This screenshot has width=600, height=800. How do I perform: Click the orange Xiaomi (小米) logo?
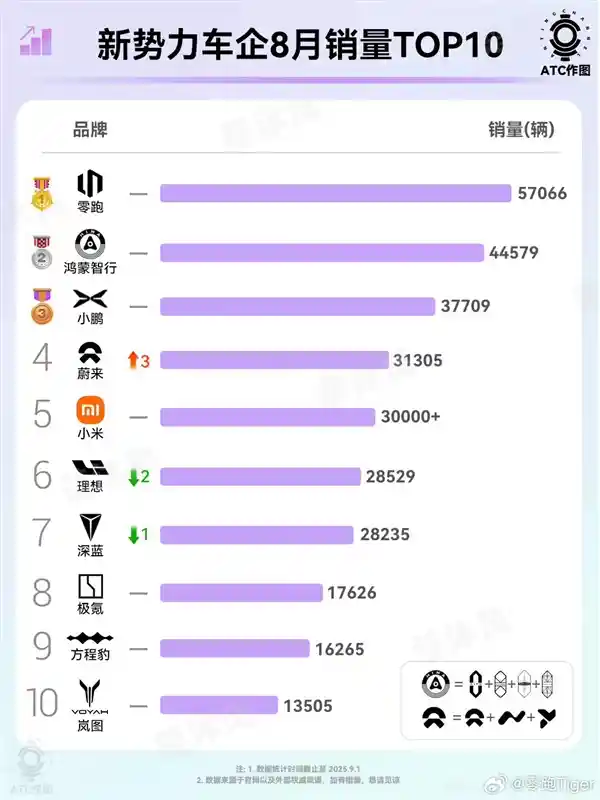(90, 411)
